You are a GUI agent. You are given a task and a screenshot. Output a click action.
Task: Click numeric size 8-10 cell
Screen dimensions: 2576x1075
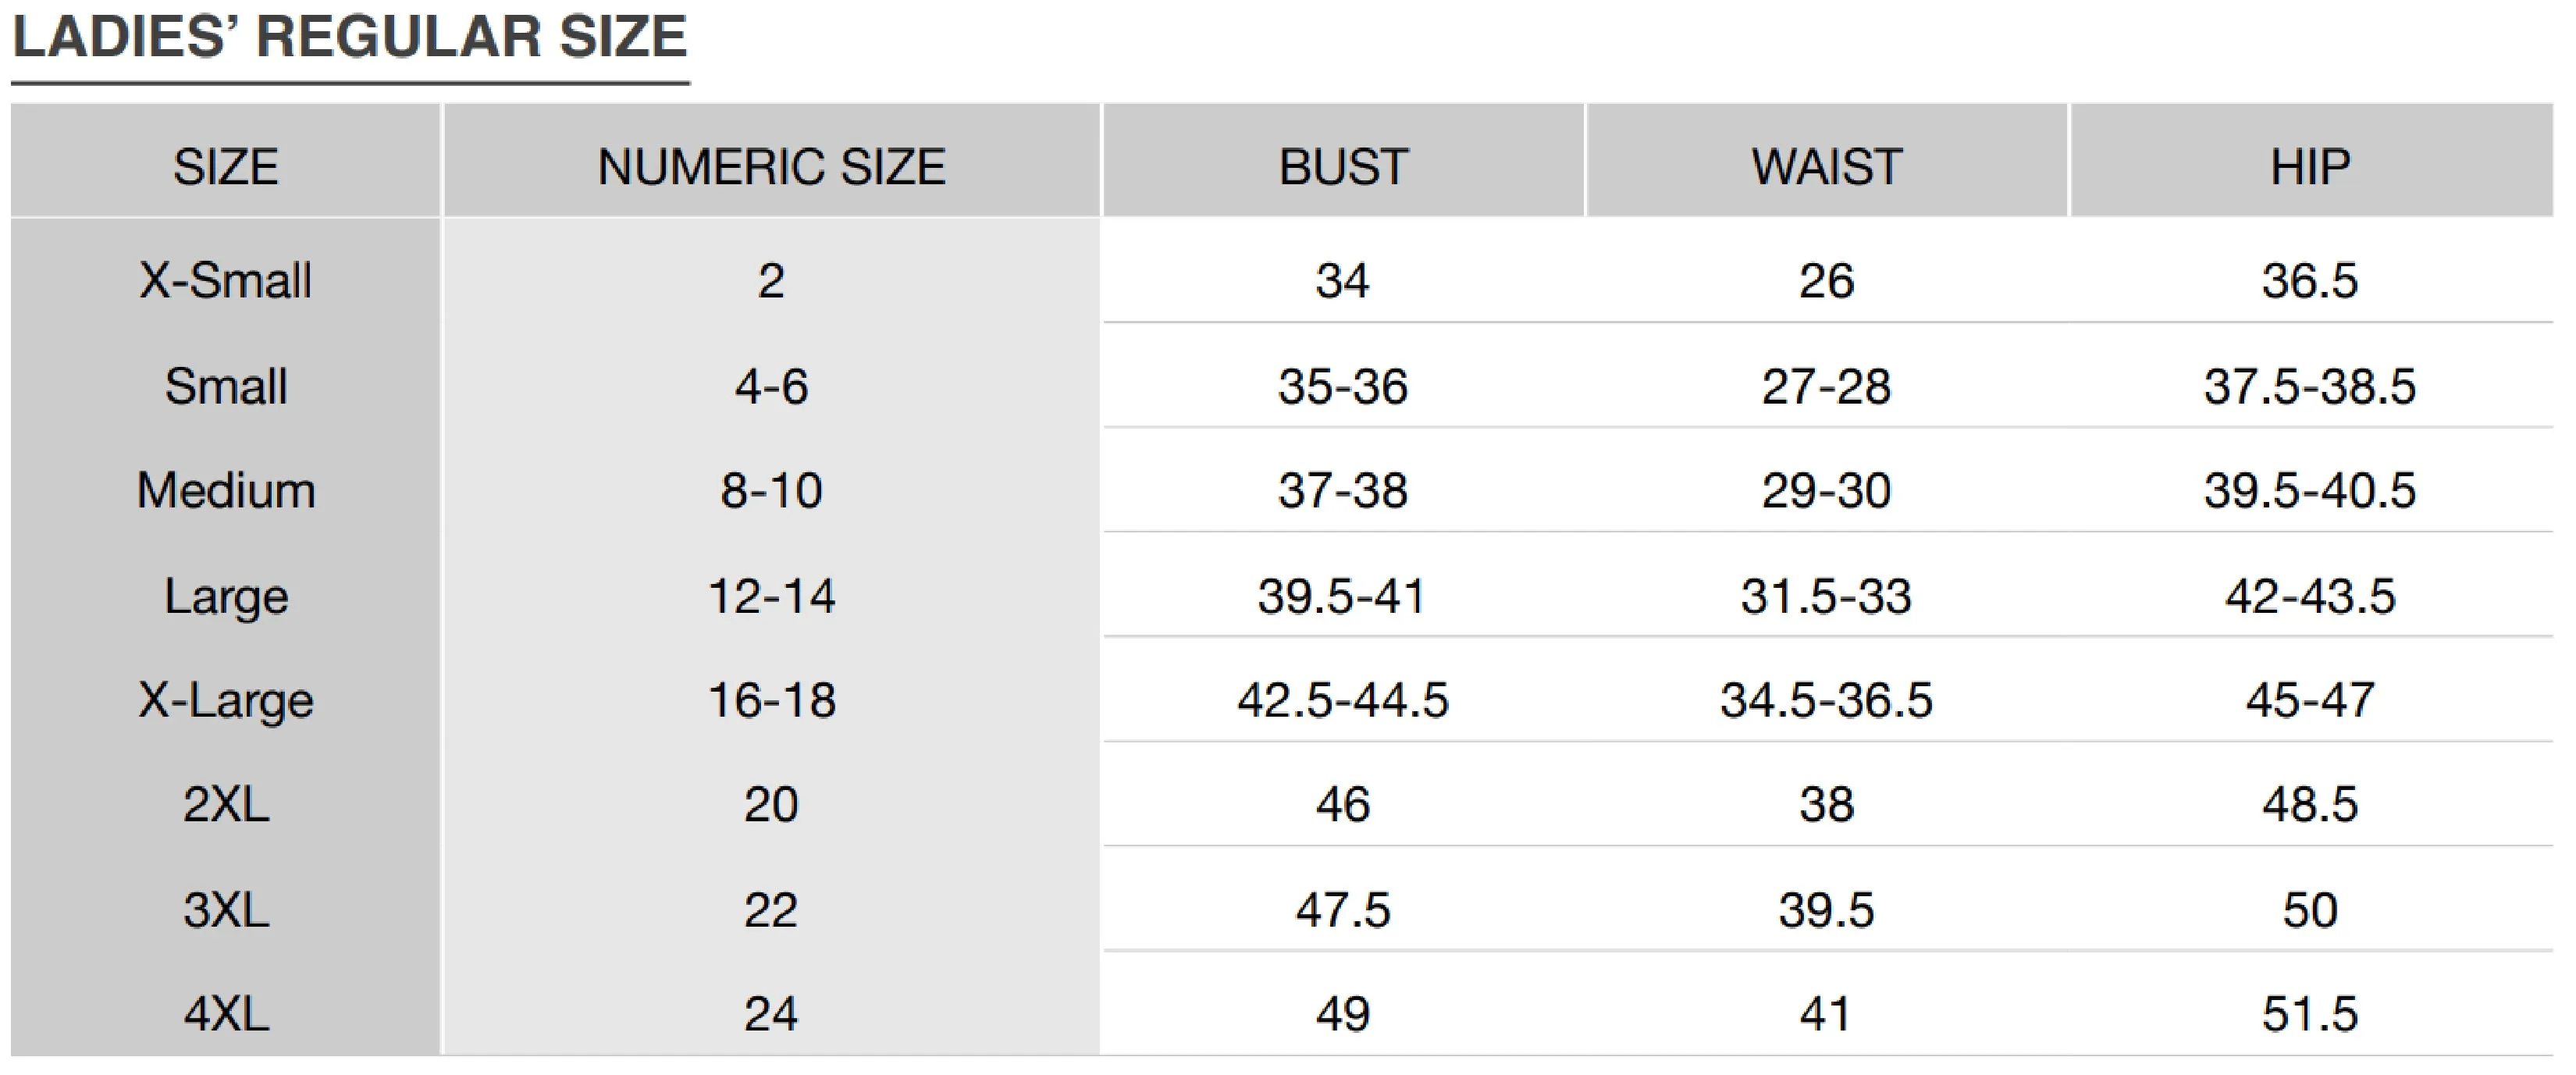(x=771, y=490)
